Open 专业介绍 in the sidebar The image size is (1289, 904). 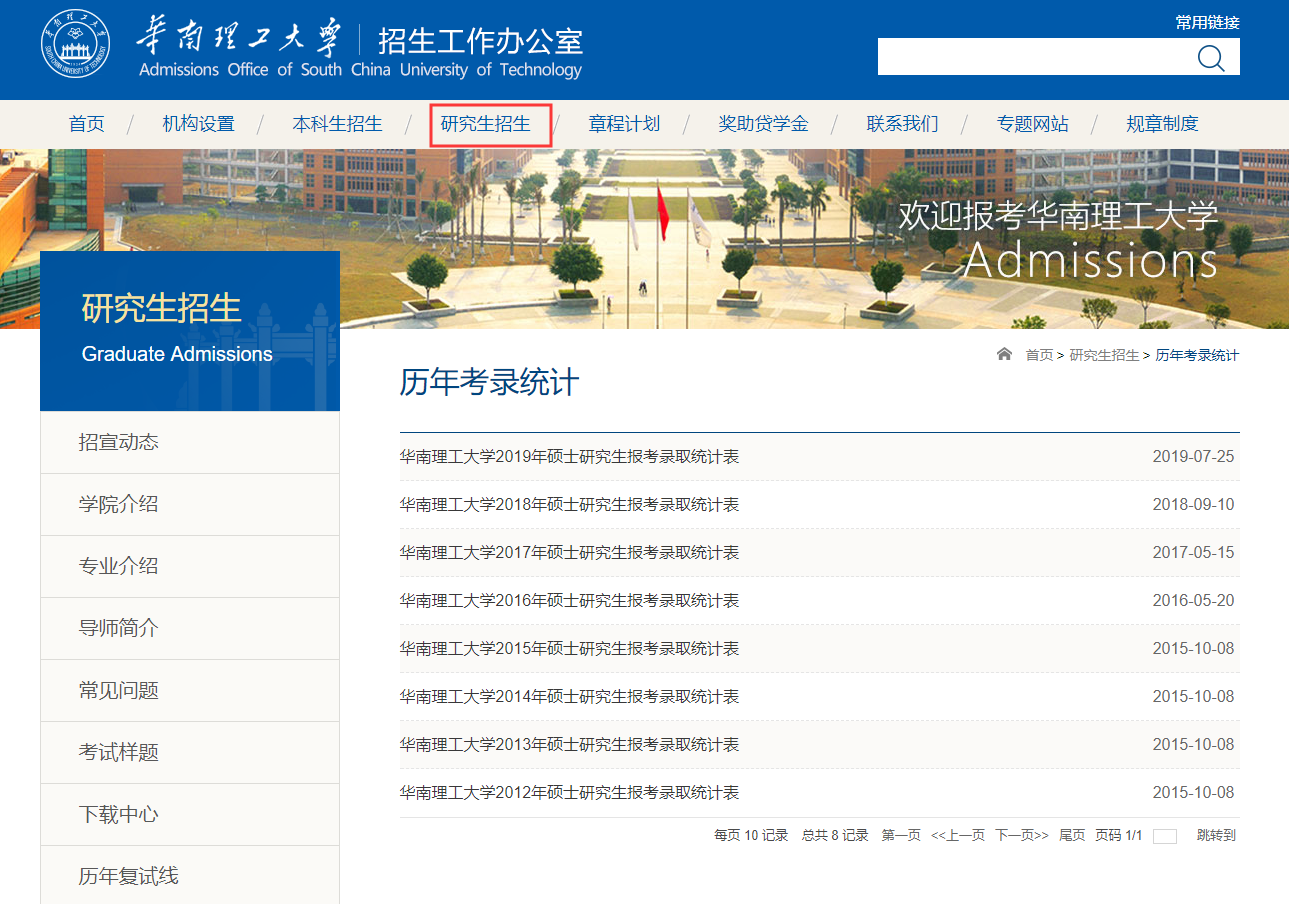pos(190,566)
